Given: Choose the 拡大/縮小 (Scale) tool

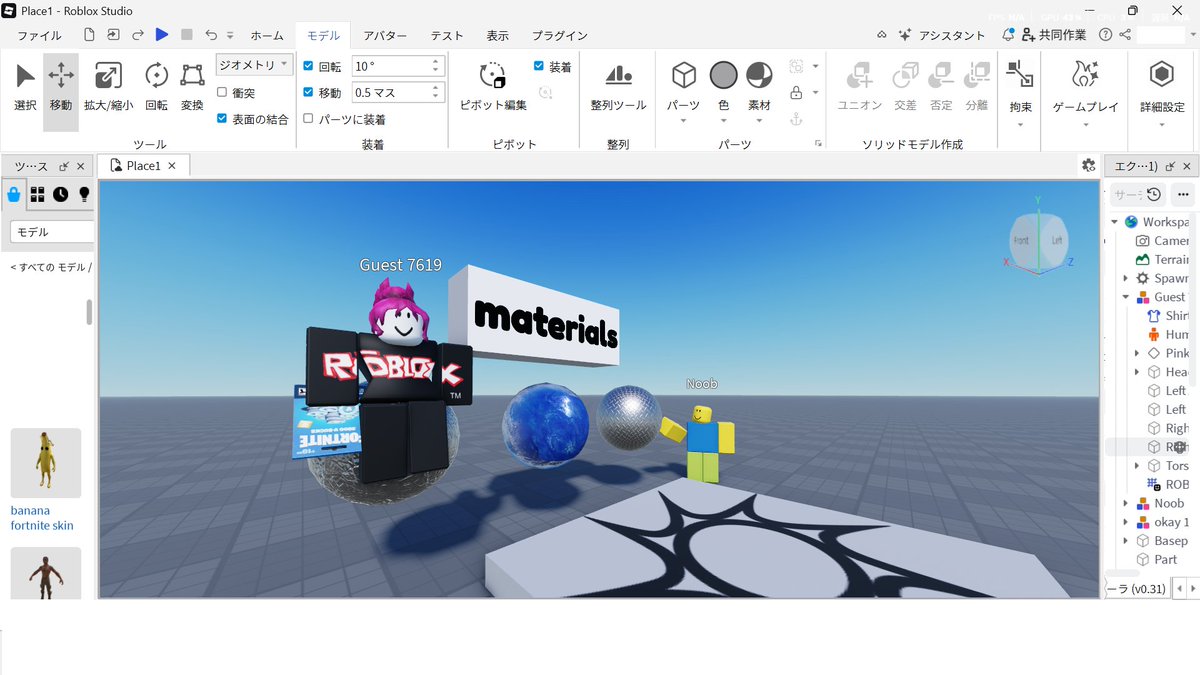Looking at the screenshot, I should [108, 88].
